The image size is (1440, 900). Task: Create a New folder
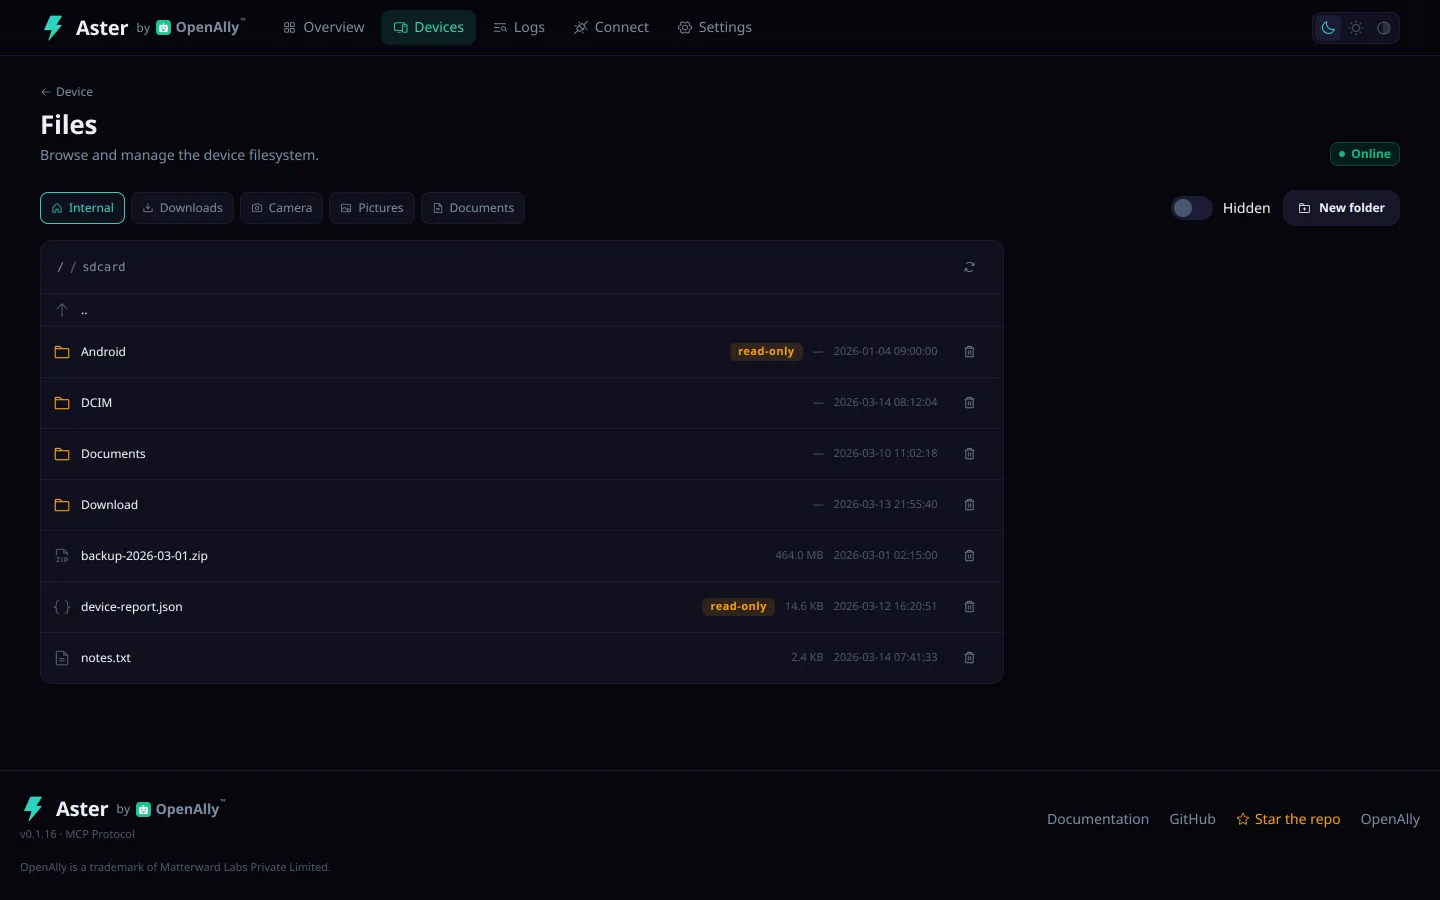[1341, 208]
